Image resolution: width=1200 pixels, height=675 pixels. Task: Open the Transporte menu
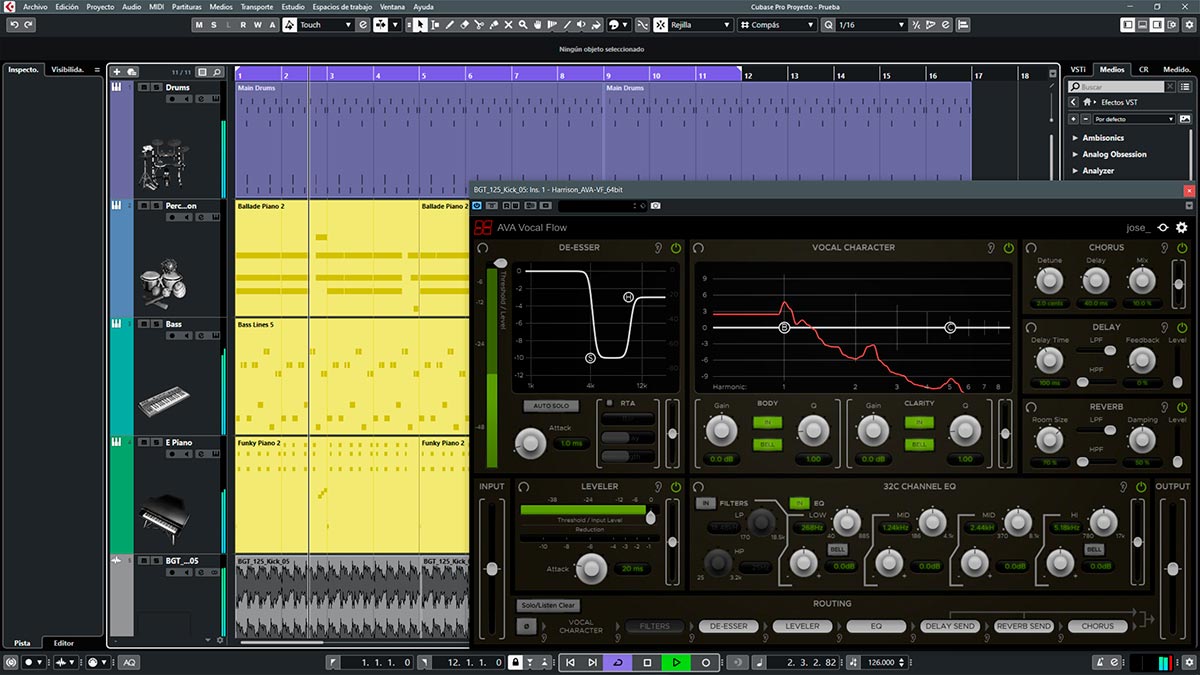coord(256,6)
